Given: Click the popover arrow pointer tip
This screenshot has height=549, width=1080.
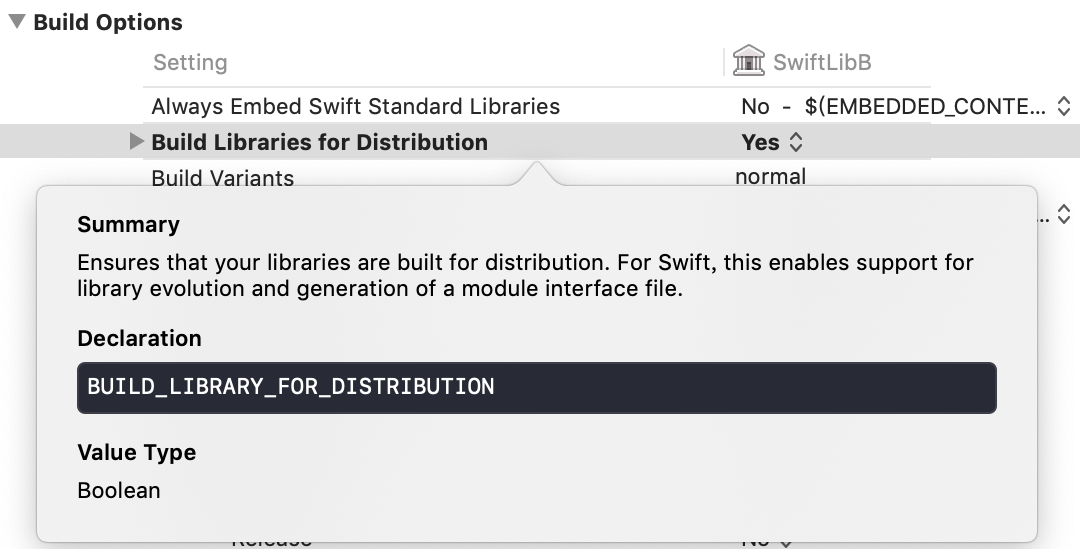Looking at the screenshot, I should (538, 168).
